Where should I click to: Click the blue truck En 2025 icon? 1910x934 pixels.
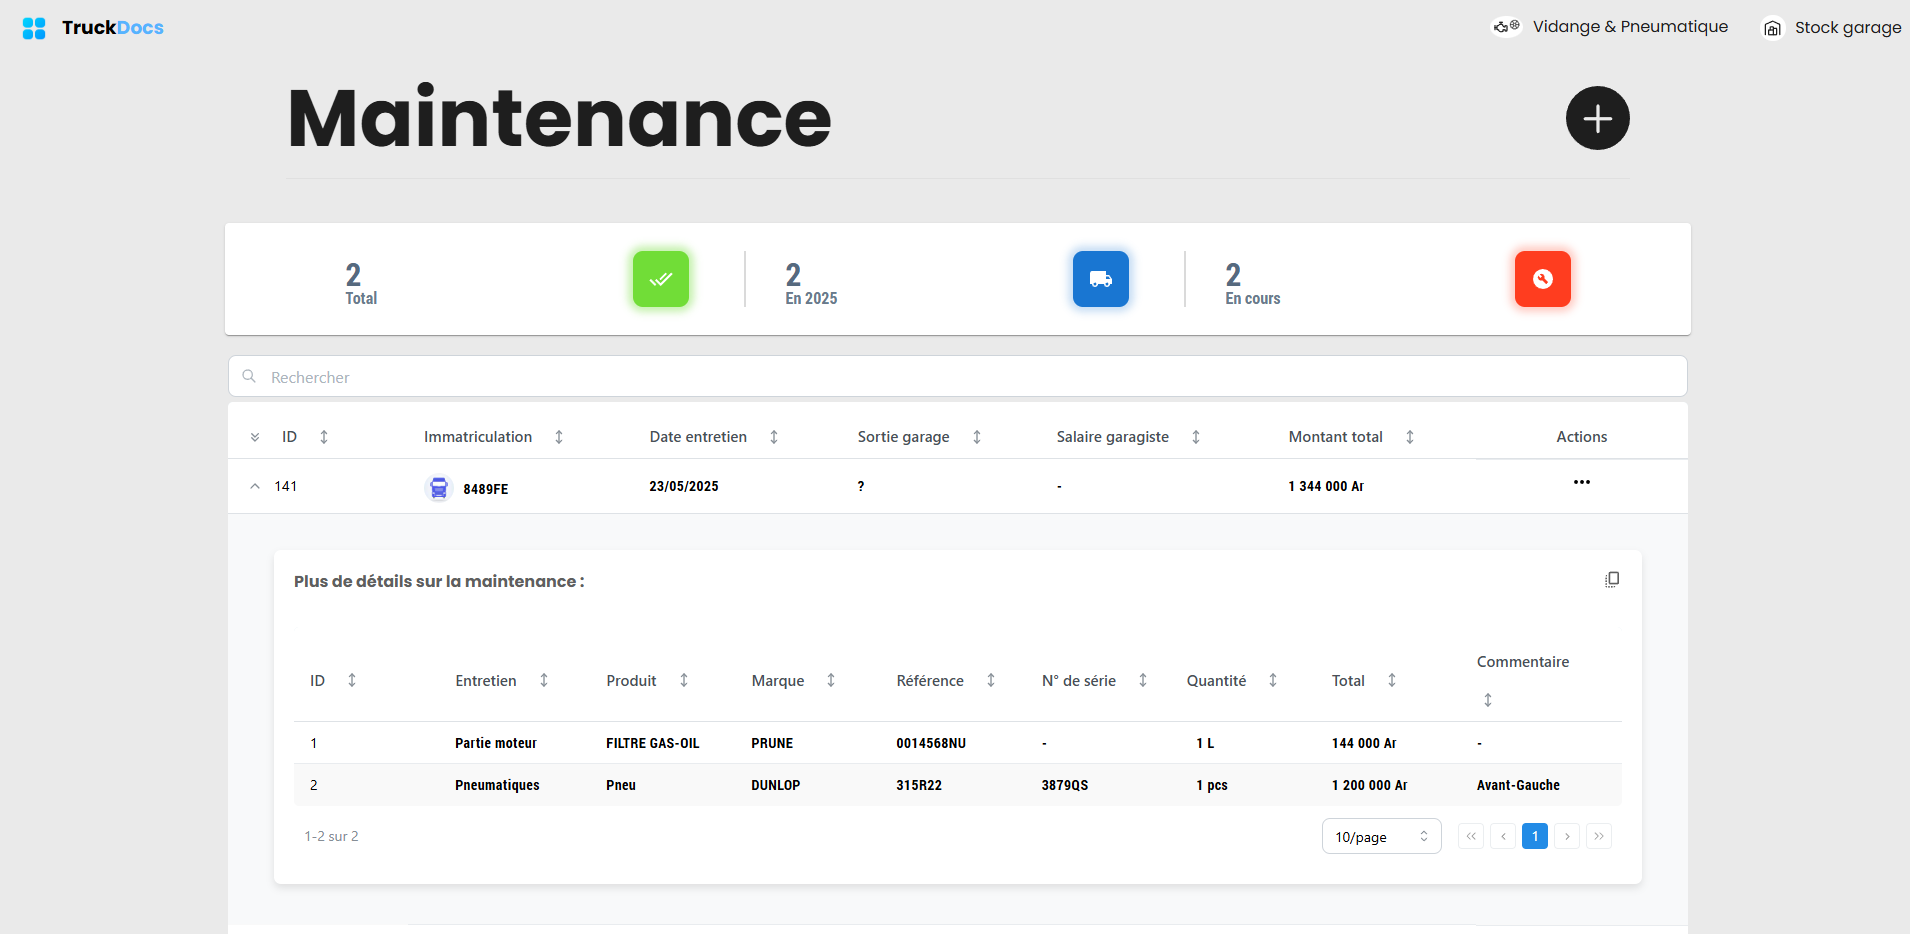coord(1101,279)
